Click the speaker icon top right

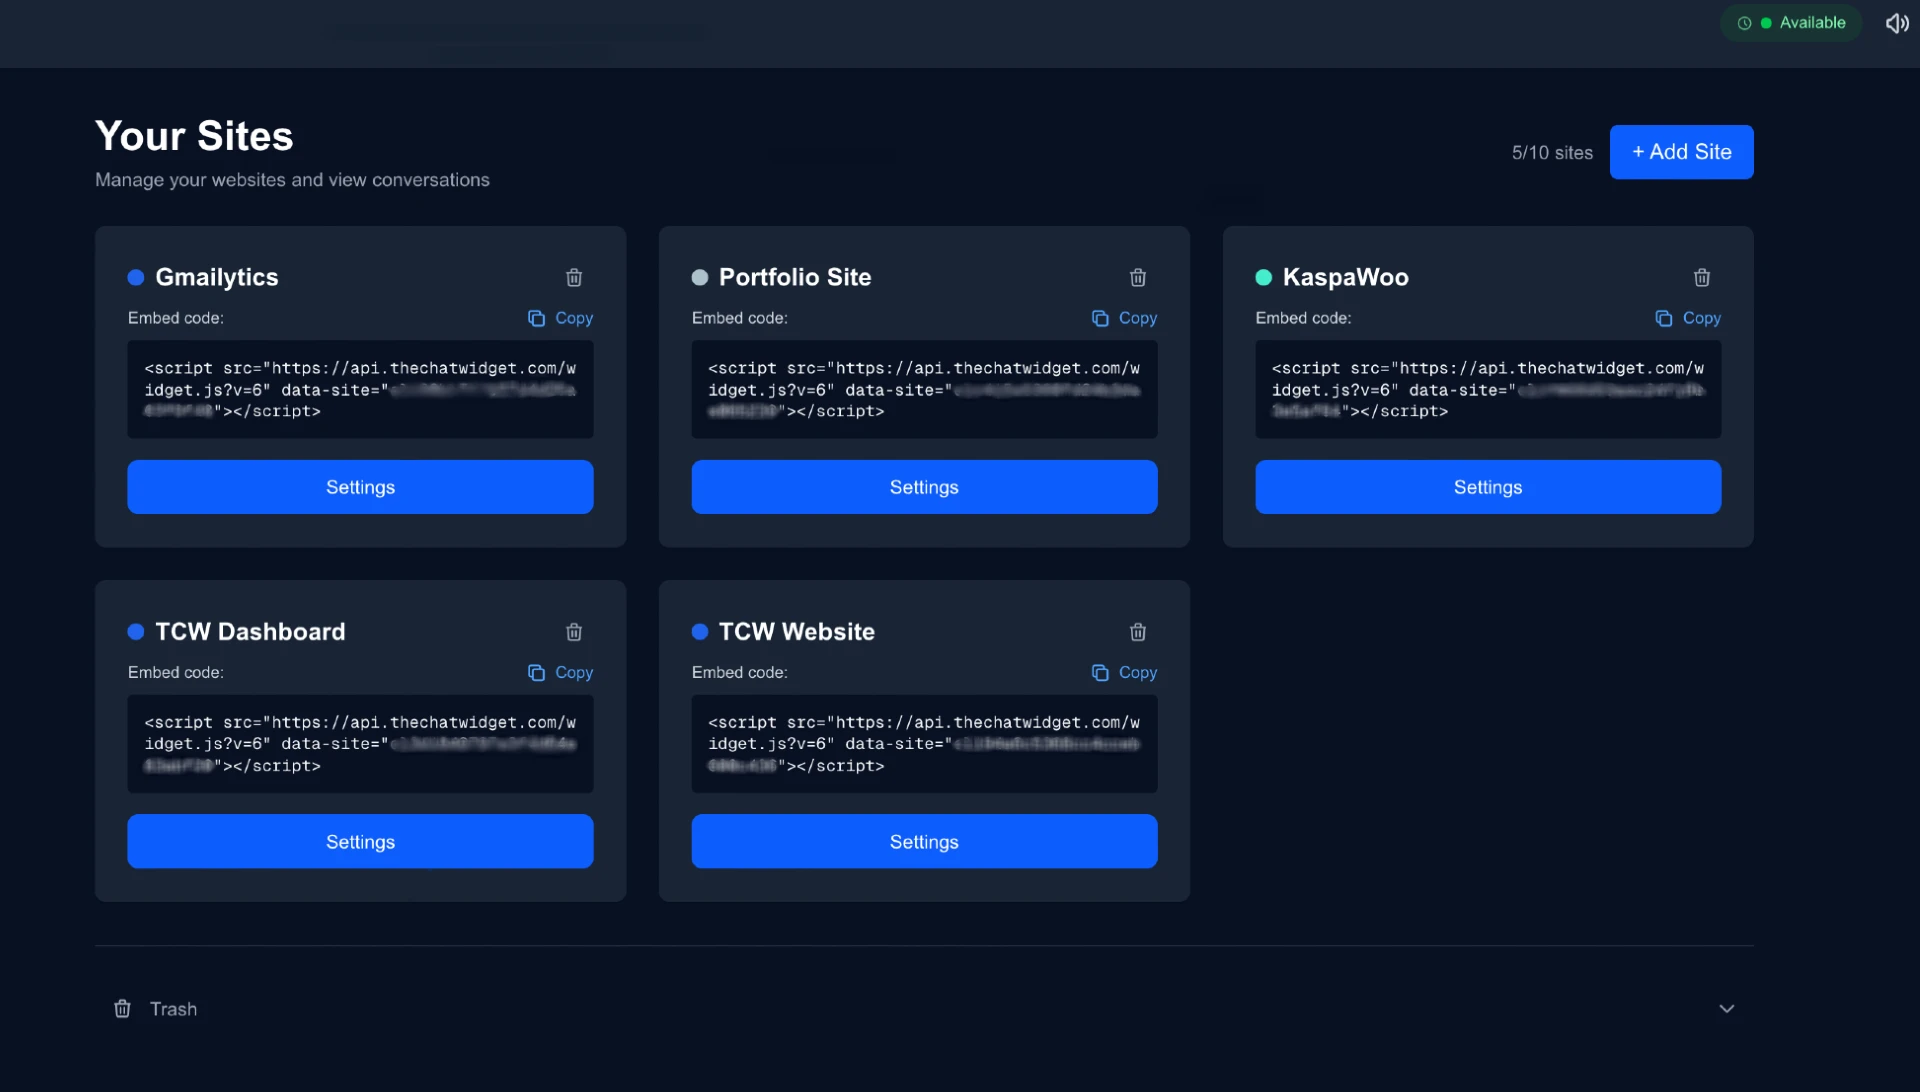click(x=1897, y=22)
